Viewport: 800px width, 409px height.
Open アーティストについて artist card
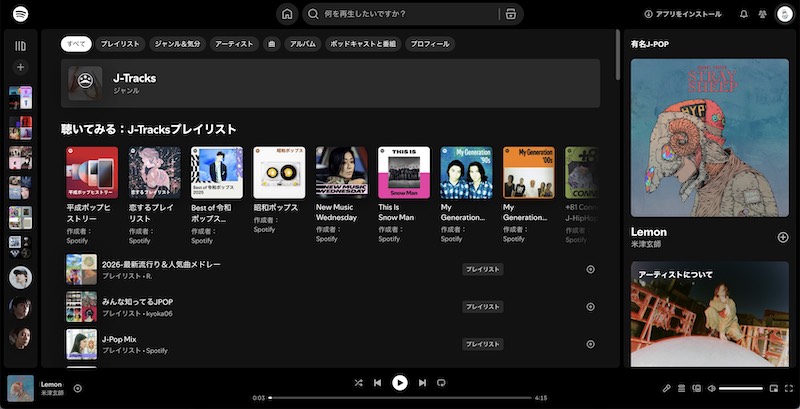(710, 314)
